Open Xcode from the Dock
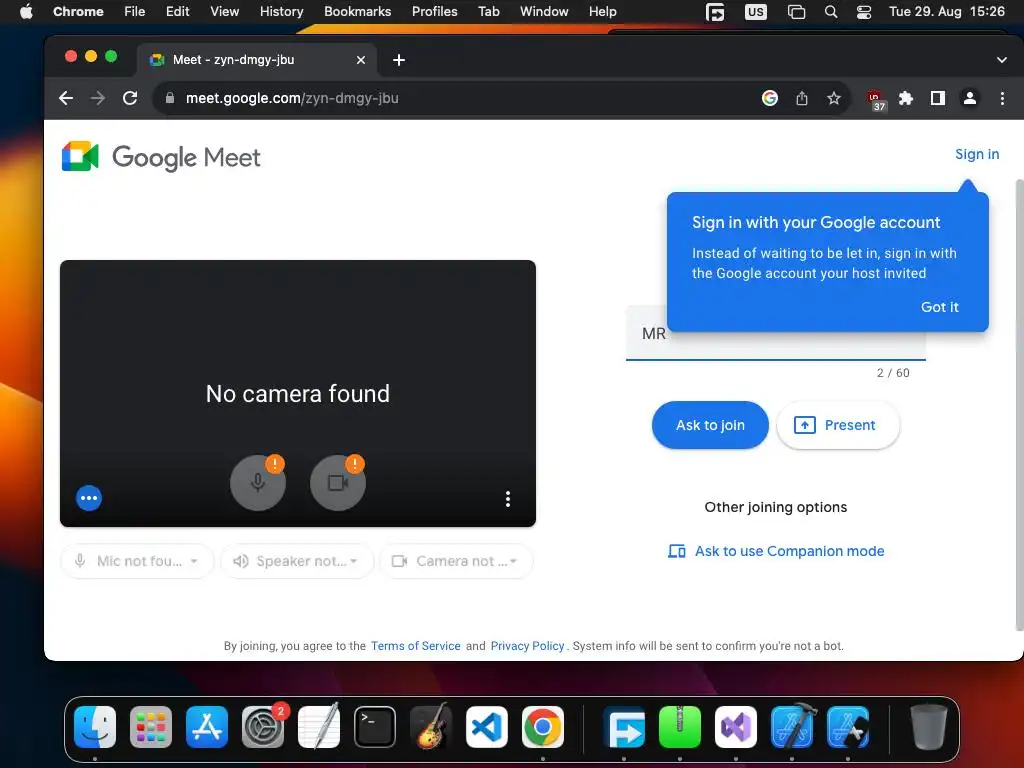Image resolution: width=1024 pixels, height=768 pixels. click(x=792, y=727)
